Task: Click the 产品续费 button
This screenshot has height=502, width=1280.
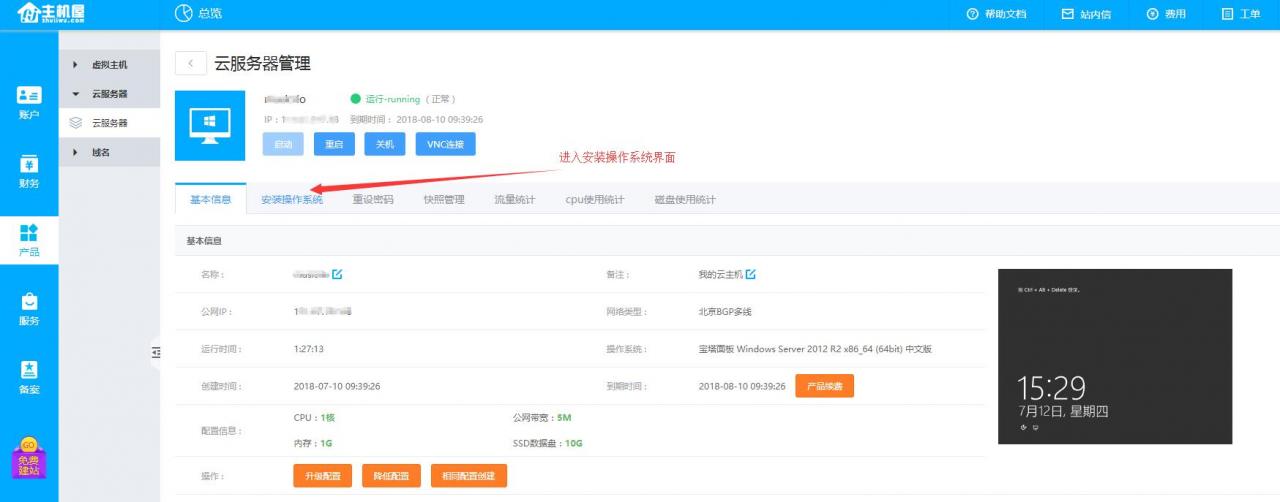Action: [825, 386]
